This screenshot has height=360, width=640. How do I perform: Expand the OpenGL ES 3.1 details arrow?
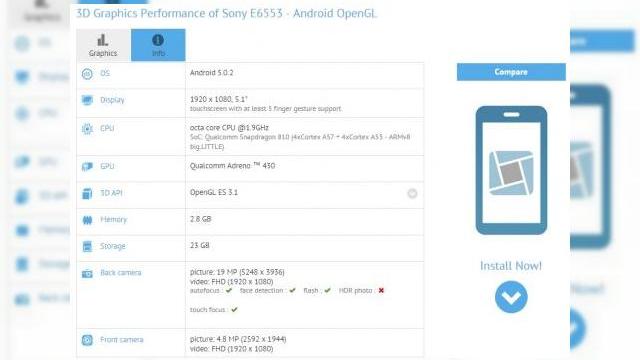[x=412, y=193]
